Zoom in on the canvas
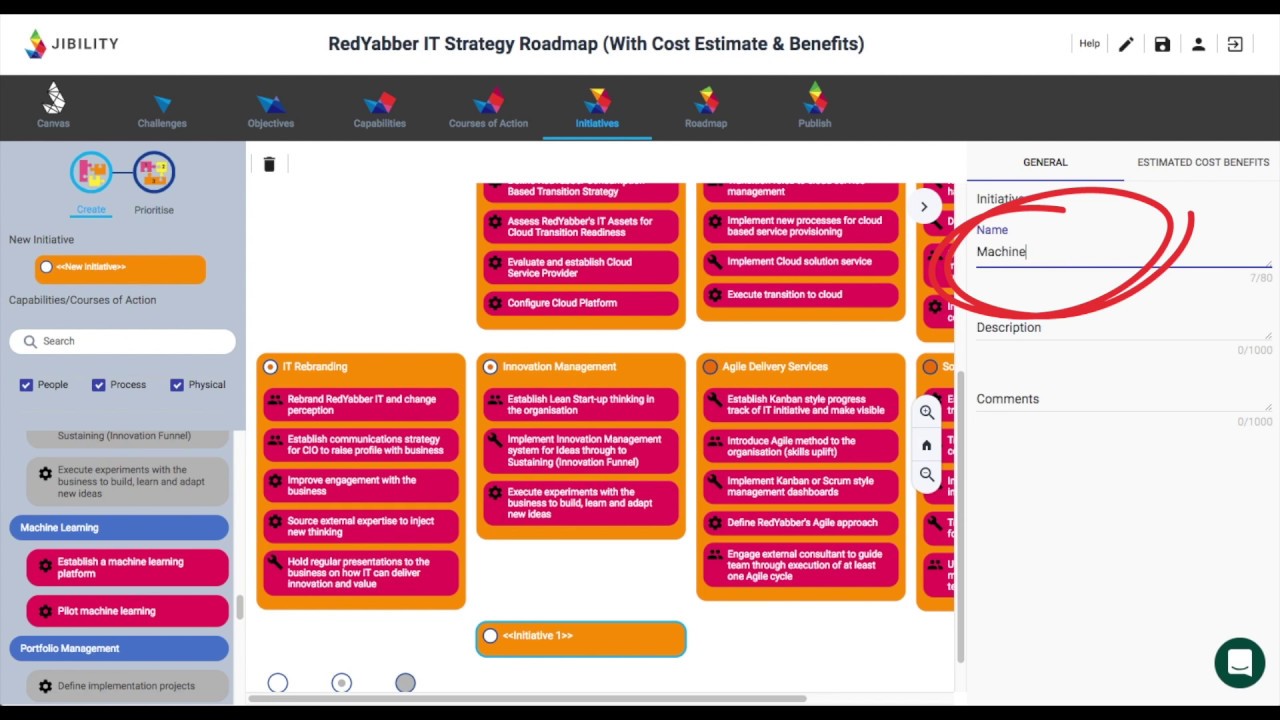1280x720 pixels. (927, 412)
